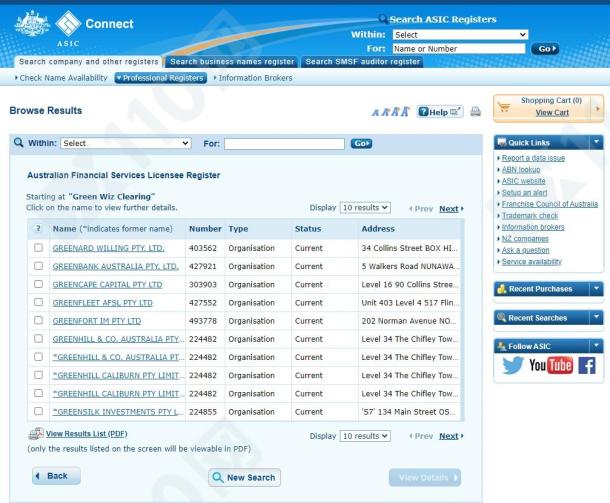Open the header Within Select dropdown

click(x=460, y=35)
